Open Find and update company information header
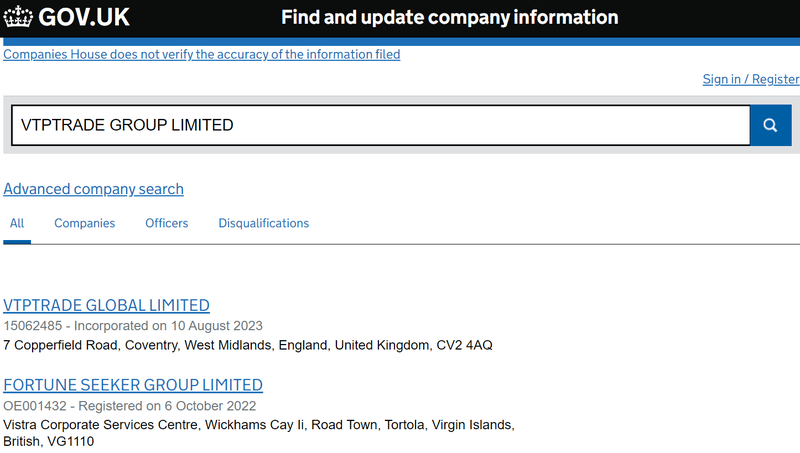 449,17
